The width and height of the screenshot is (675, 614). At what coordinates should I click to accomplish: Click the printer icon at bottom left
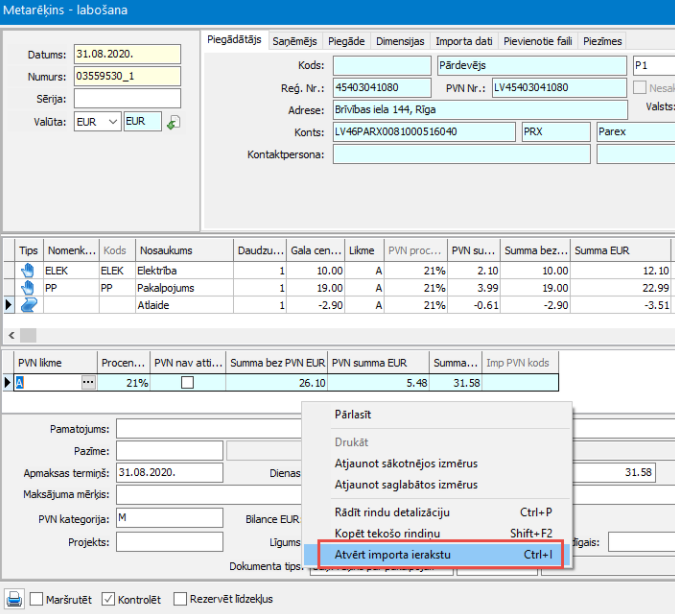(13, 599)
